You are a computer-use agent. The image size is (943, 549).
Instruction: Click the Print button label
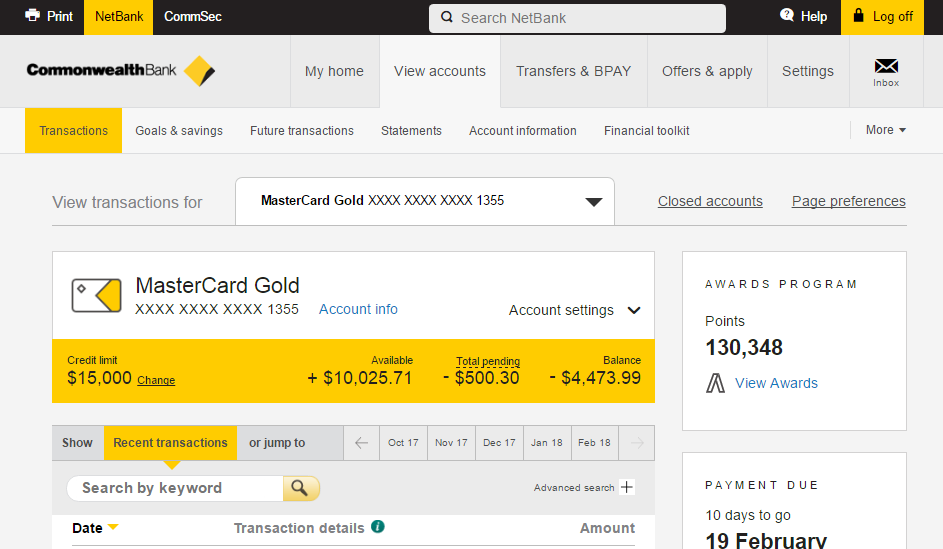pyautogui.click(x=60, y=16)
